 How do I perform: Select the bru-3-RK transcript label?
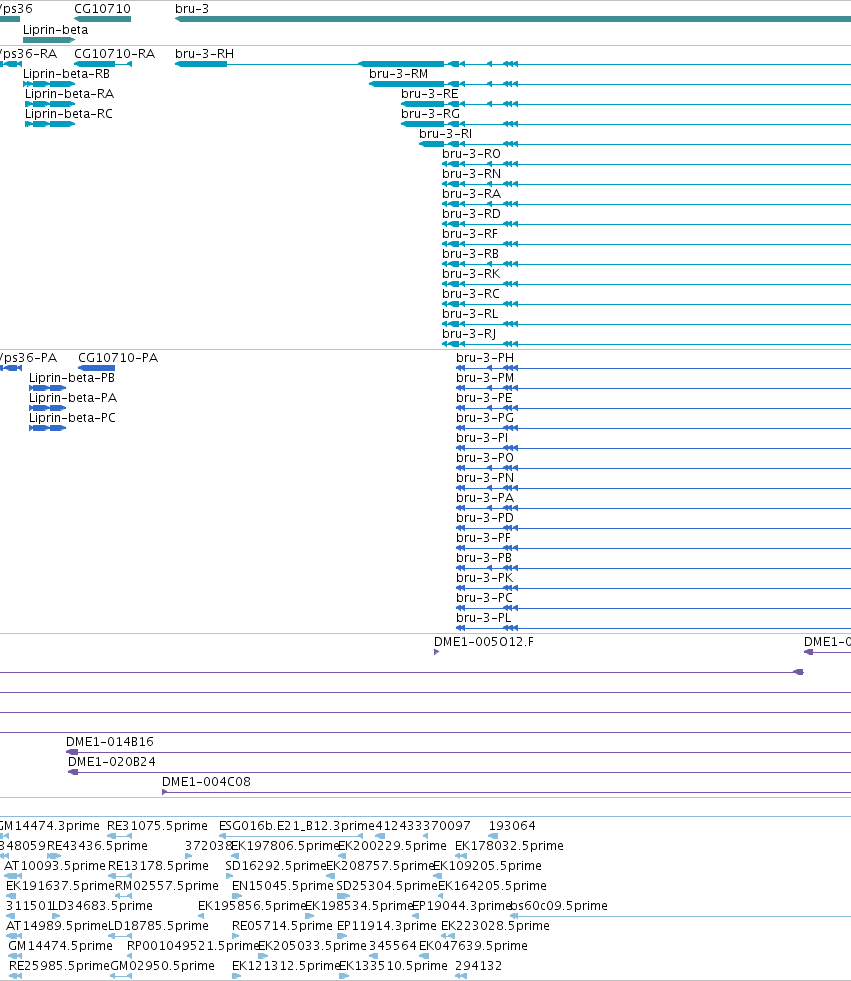[471, 274]
